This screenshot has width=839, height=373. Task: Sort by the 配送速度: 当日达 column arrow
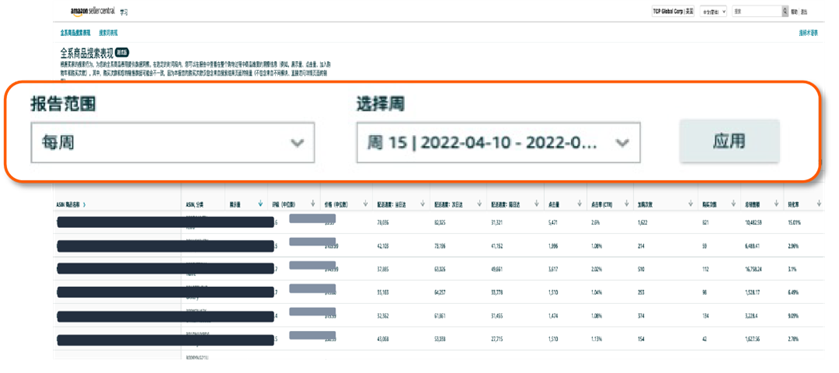pyautogui.click(x=422, y=203)
